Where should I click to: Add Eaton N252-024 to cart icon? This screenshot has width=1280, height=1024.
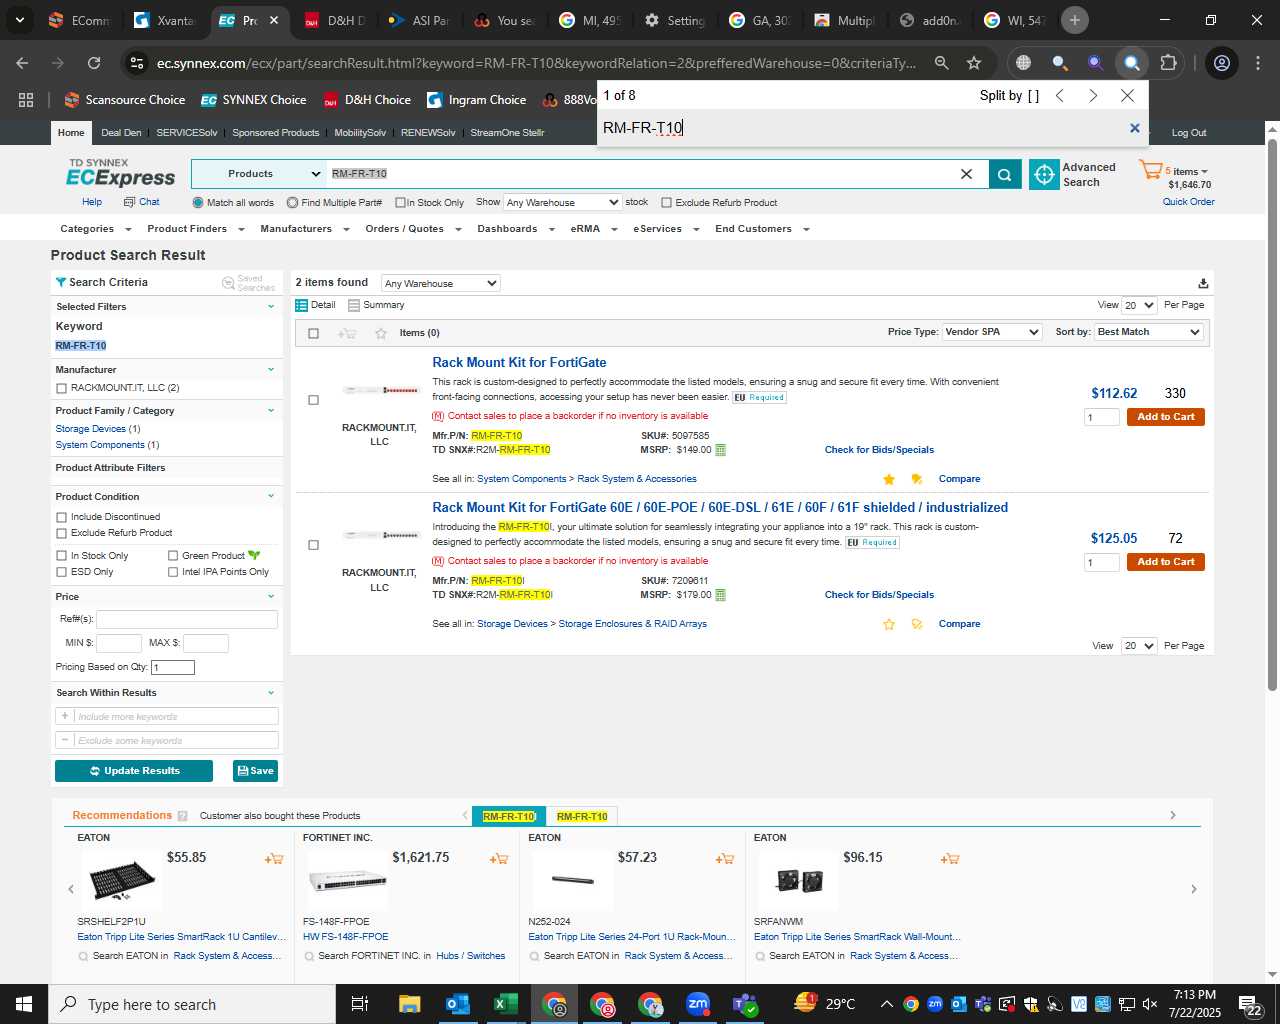pos(725,858)
